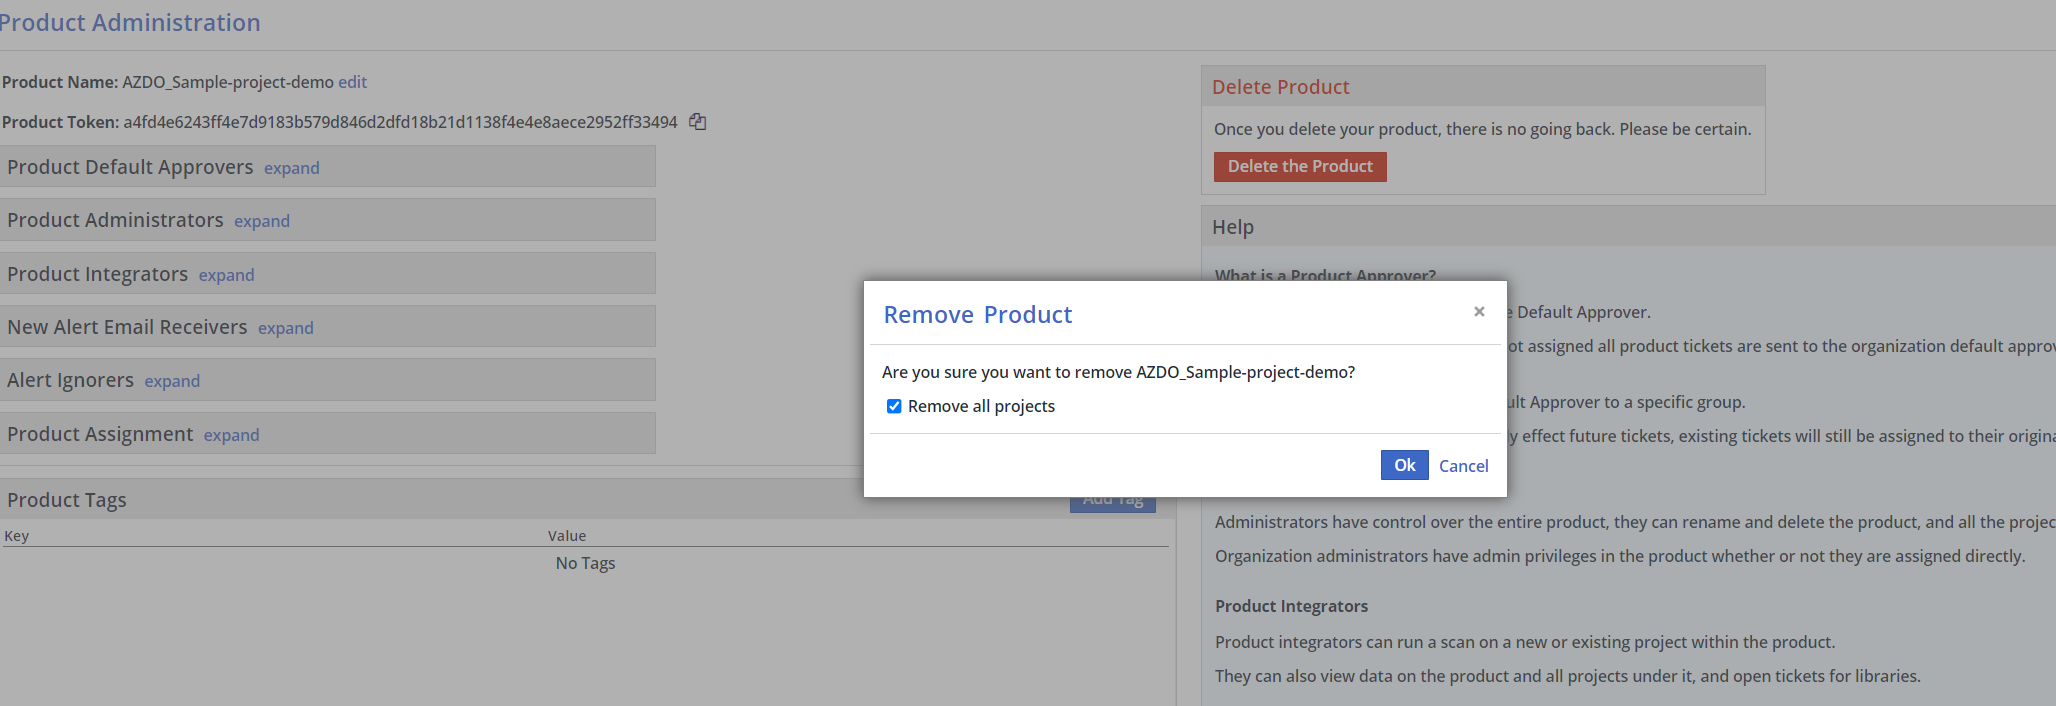This screenshot has width=2056, height=706.
Task: Expand the Product Default Approvers section
Action: (x=291, y=168)
